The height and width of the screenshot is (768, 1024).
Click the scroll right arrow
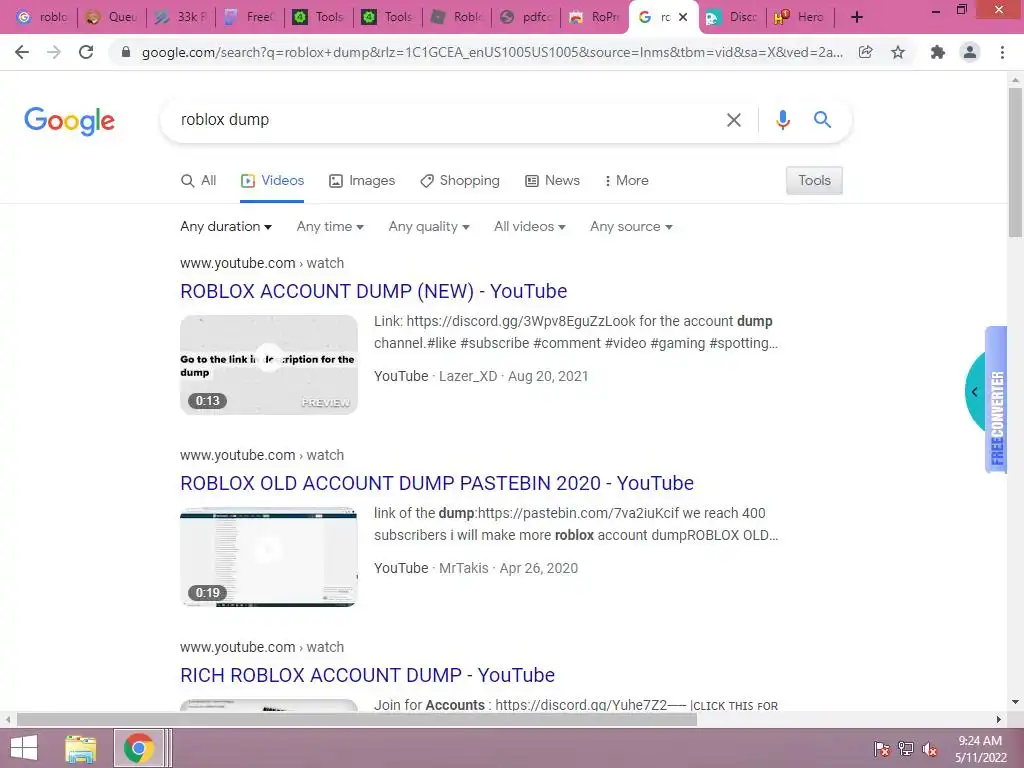pyautogui.click(x=999, y=720)
